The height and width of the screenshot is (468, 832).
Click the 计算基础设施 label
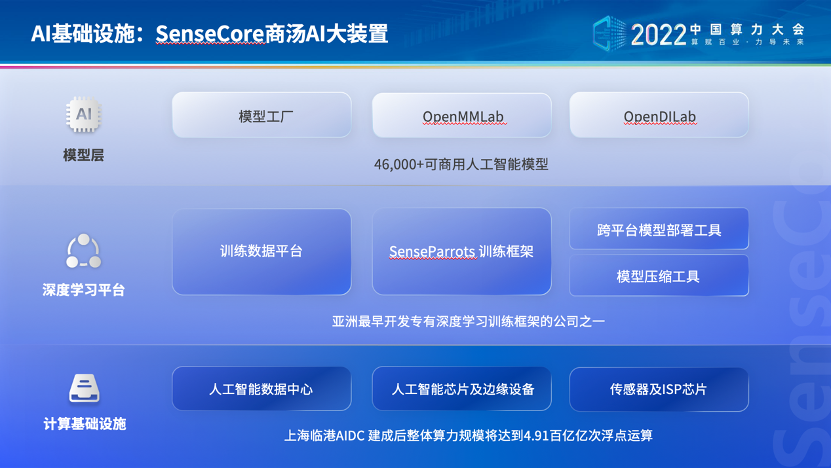tap(84, 423)
